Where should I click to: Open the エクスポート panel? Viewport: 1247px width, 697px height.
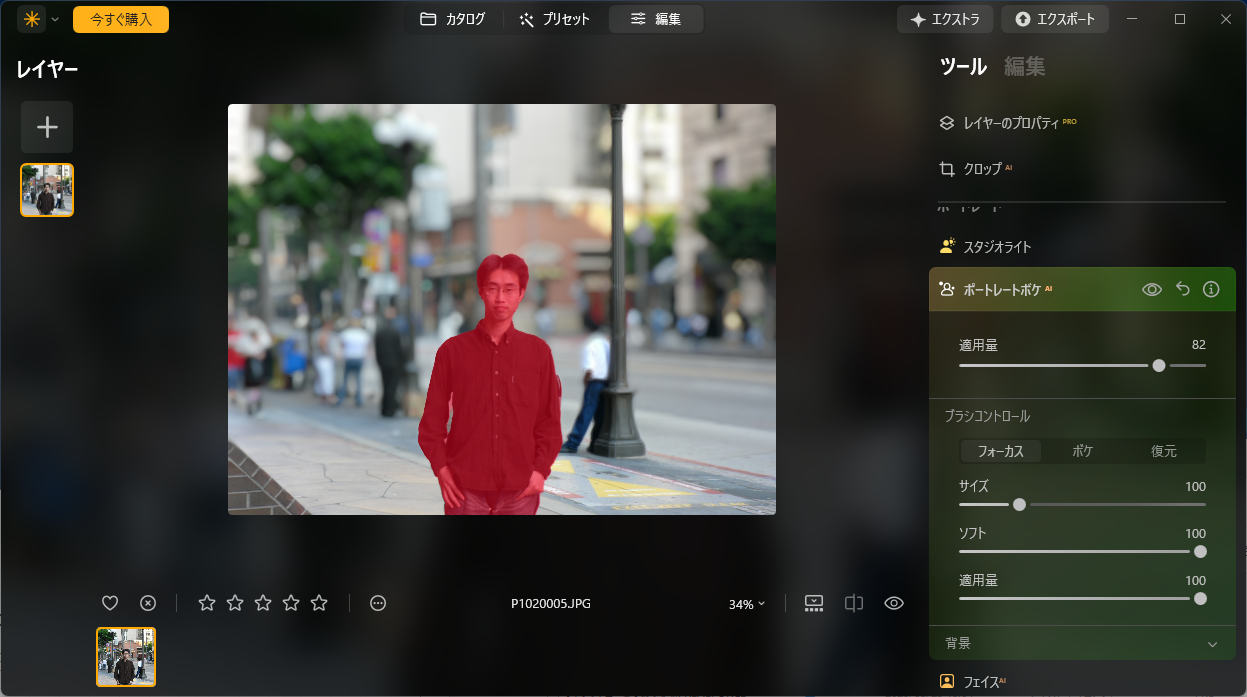(1055, 18)
